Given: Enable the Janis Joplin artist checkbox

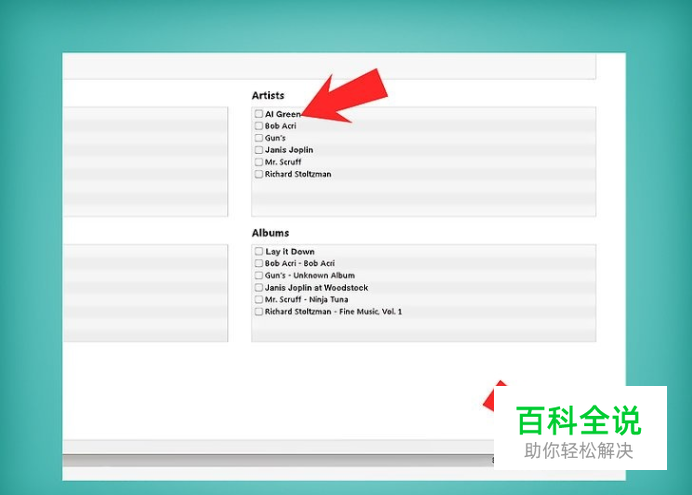Looking at the screenshot, I should pyautogui.click(x=259, y=150).
